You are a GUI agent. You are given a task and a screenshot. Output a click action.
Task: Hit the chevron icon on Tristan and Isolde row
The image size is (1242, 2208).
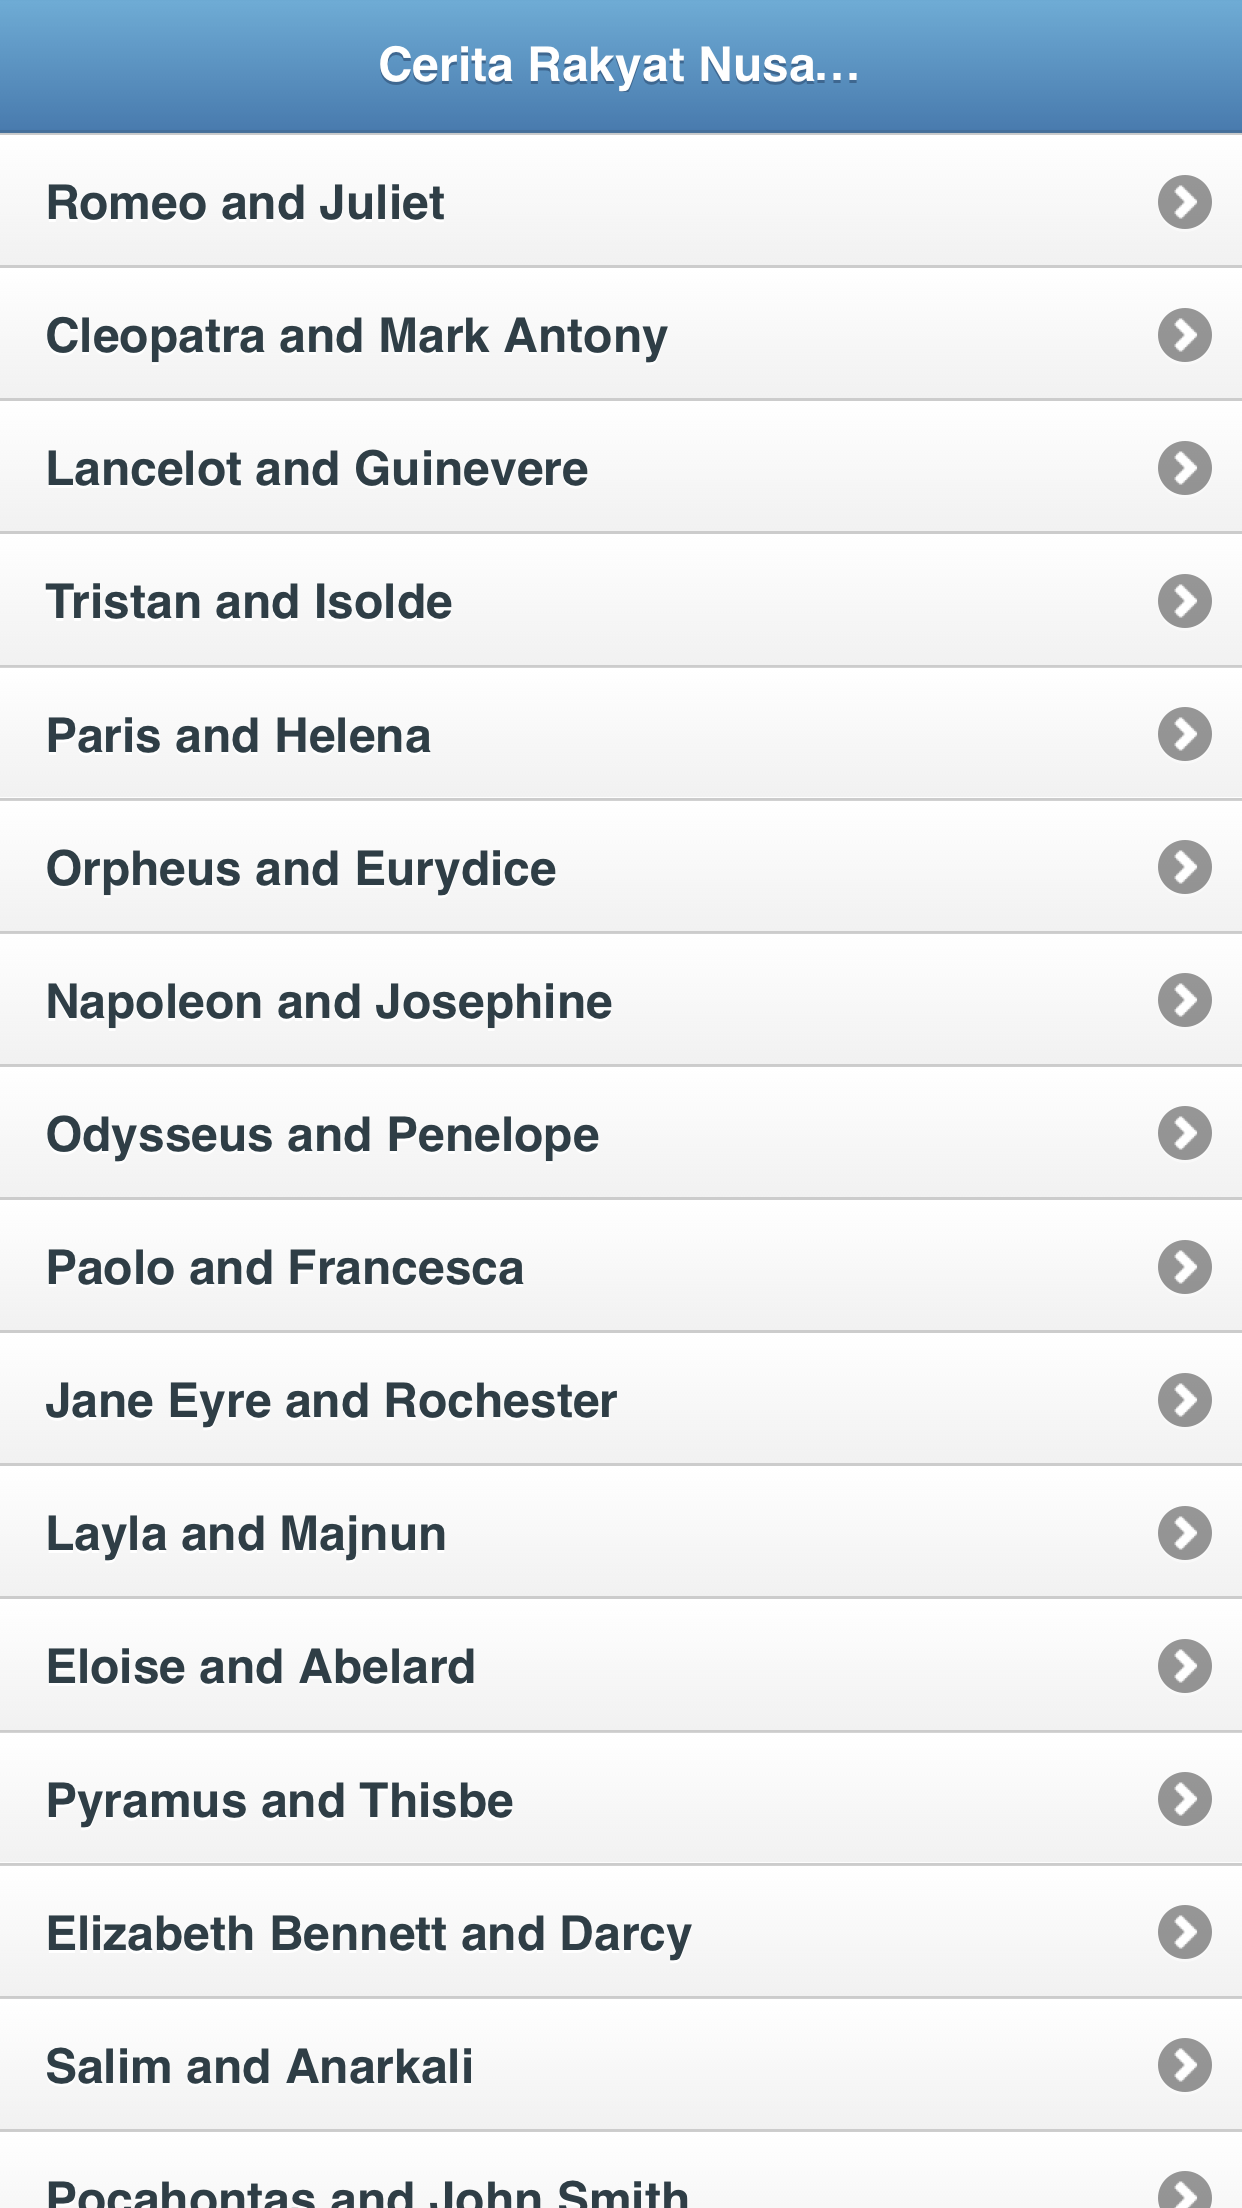pos(1185,601)
